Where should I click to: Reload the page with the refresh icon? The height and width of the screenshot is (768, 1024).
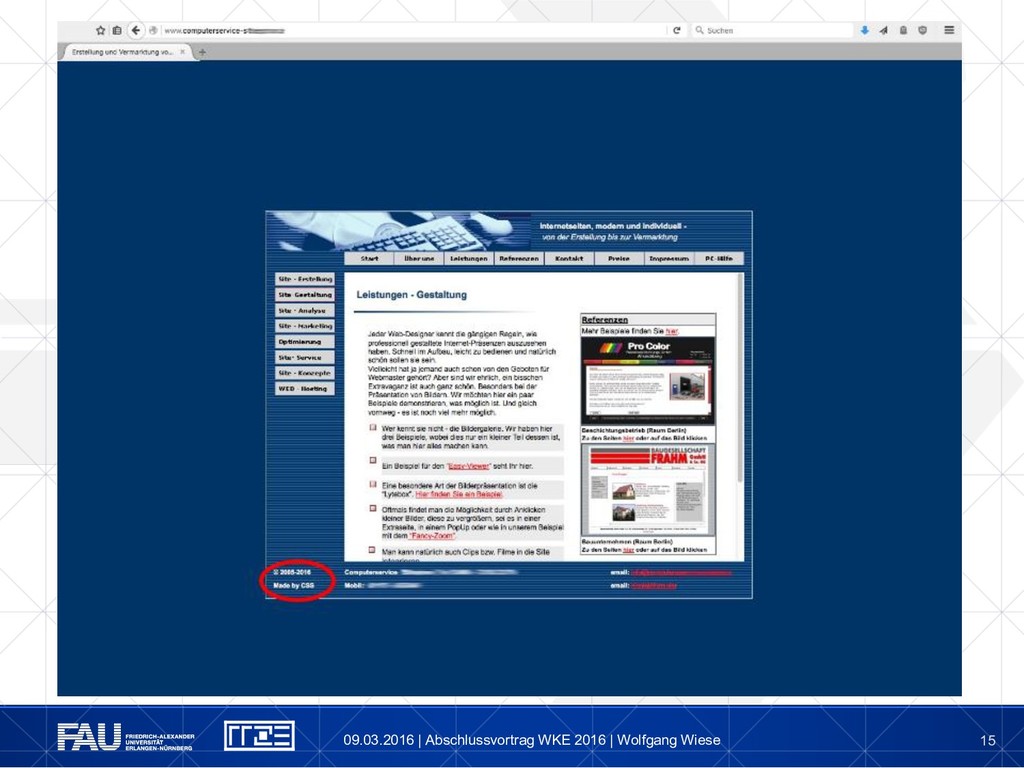click(x=677, y=30)
